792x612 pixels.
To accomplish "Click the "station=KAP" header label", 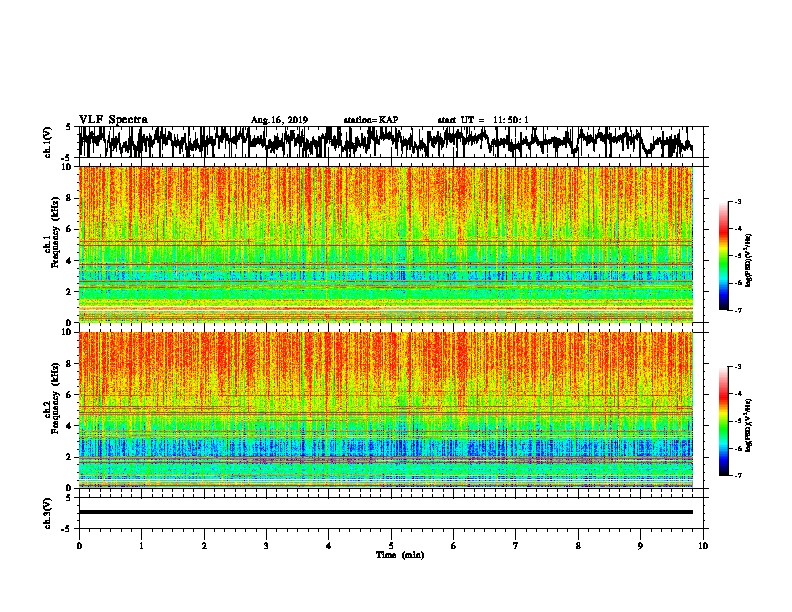I will [x=371, y=120].
